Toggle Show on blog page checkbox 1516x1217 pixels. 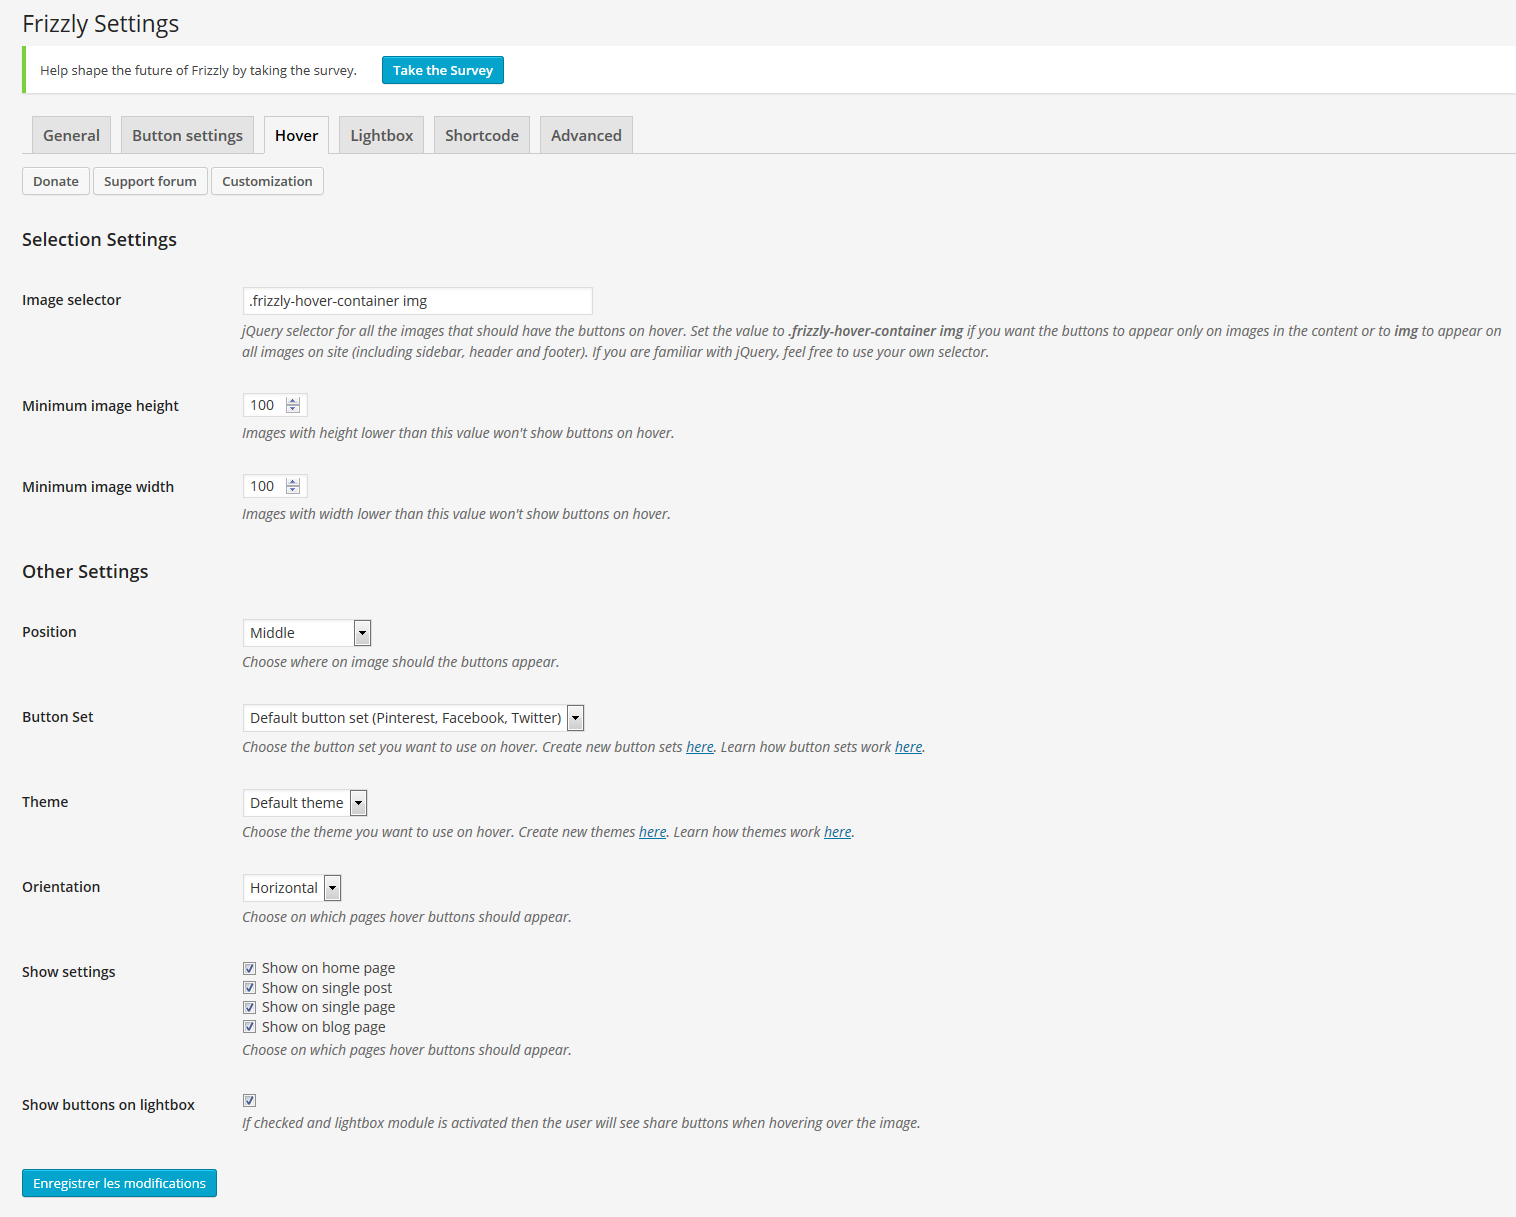(x=249, y=1027)
